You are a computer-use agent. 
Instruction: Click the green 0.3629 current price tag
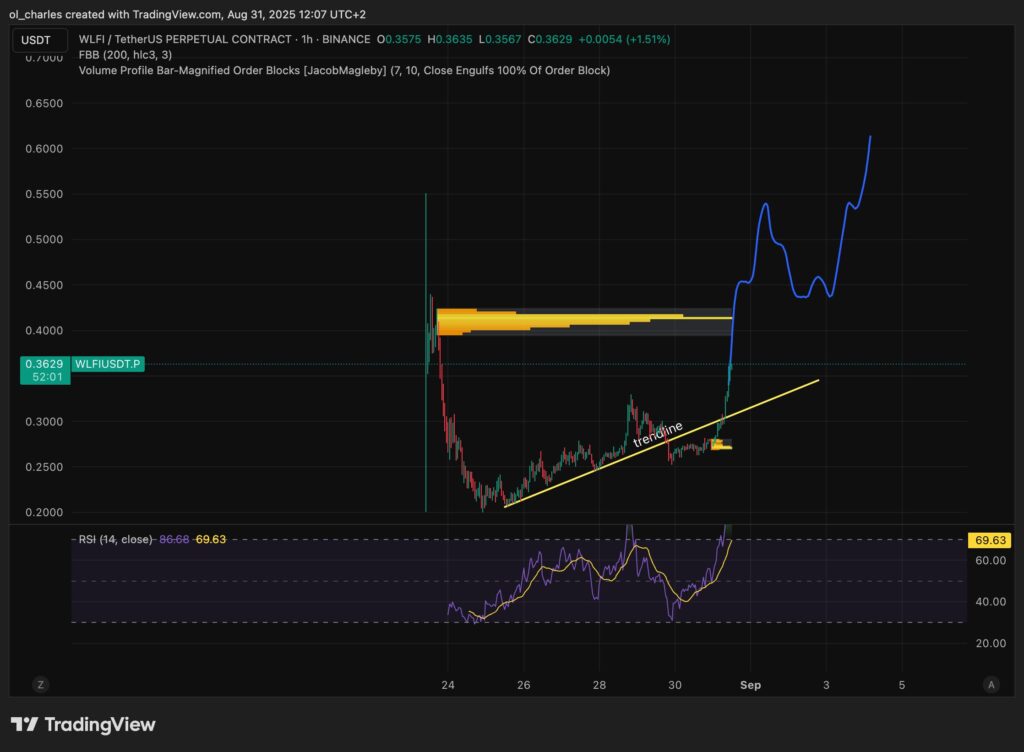41,371
